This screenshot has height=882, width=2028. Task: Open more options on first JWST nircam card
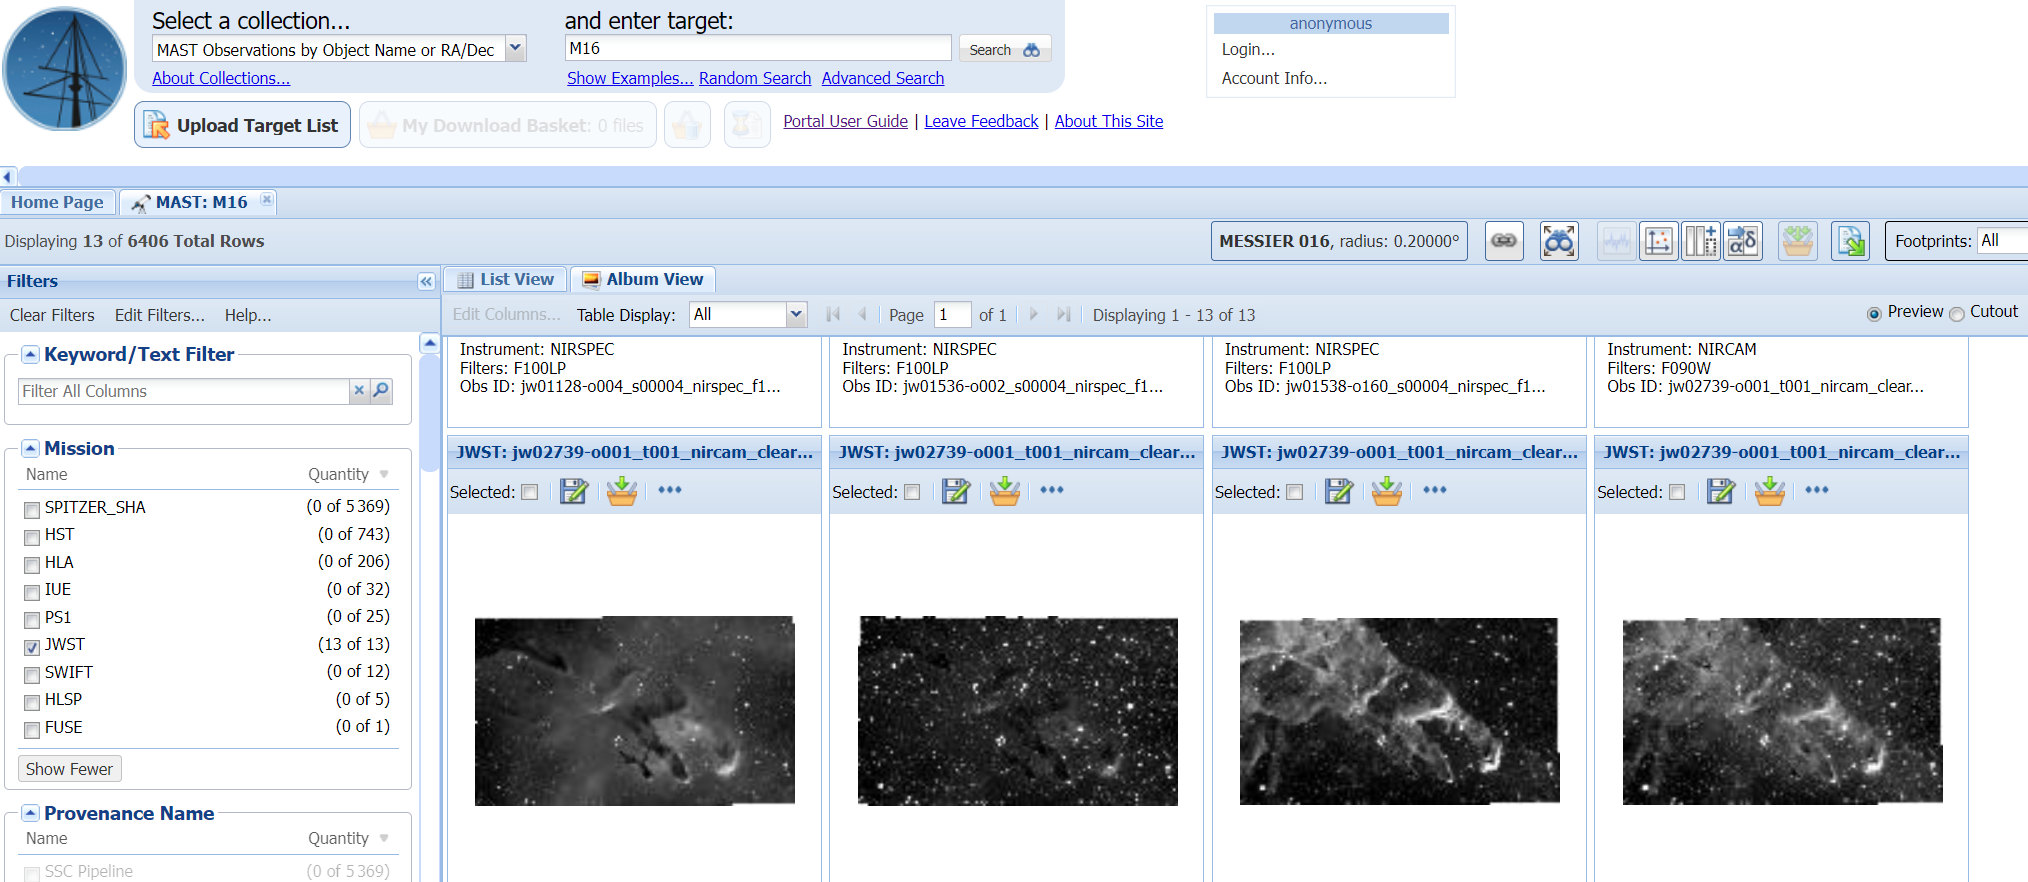pyautogui.click(x=670, y=490)
